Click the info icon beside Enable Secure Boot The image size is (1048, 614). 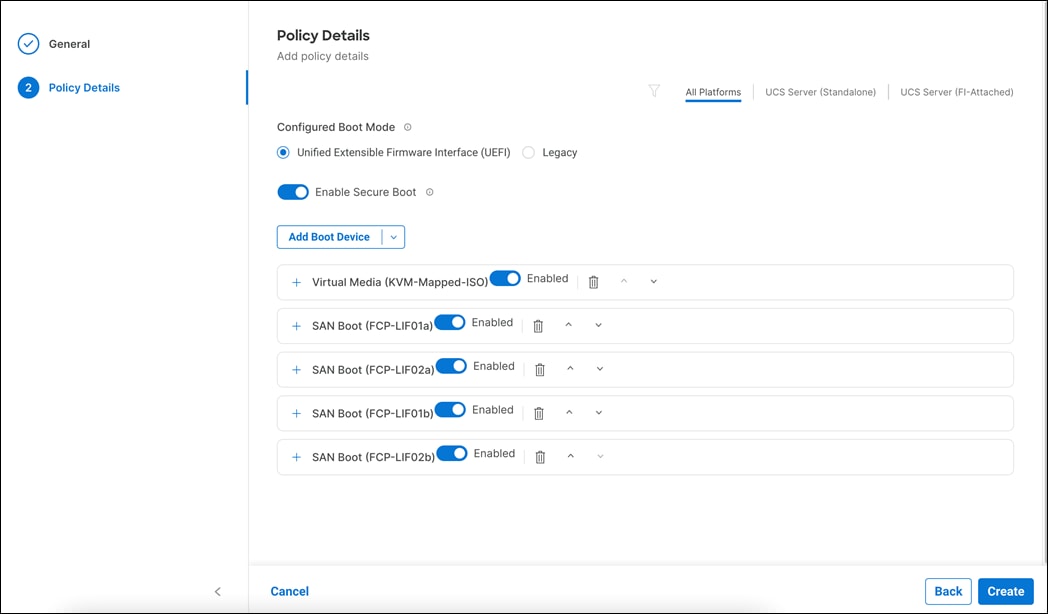click(x=430, y=191)
